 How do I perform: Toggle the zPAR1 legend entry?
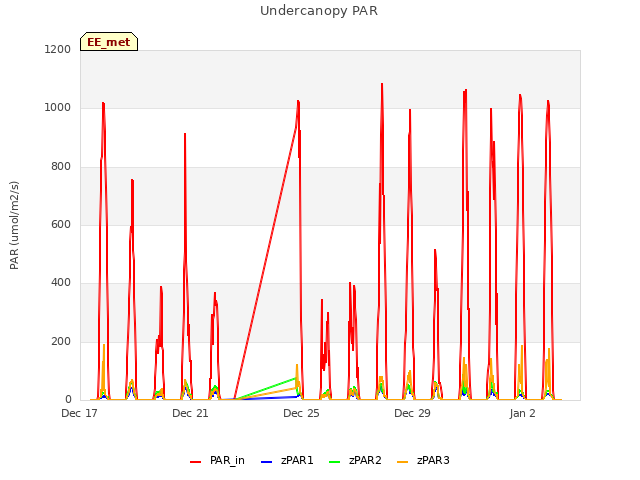point(287,460)
